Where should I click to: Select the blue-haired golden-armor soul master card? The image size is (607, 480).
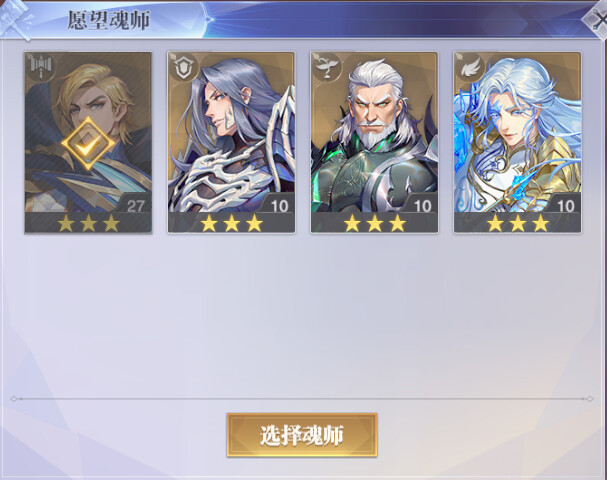coord(517,142)
